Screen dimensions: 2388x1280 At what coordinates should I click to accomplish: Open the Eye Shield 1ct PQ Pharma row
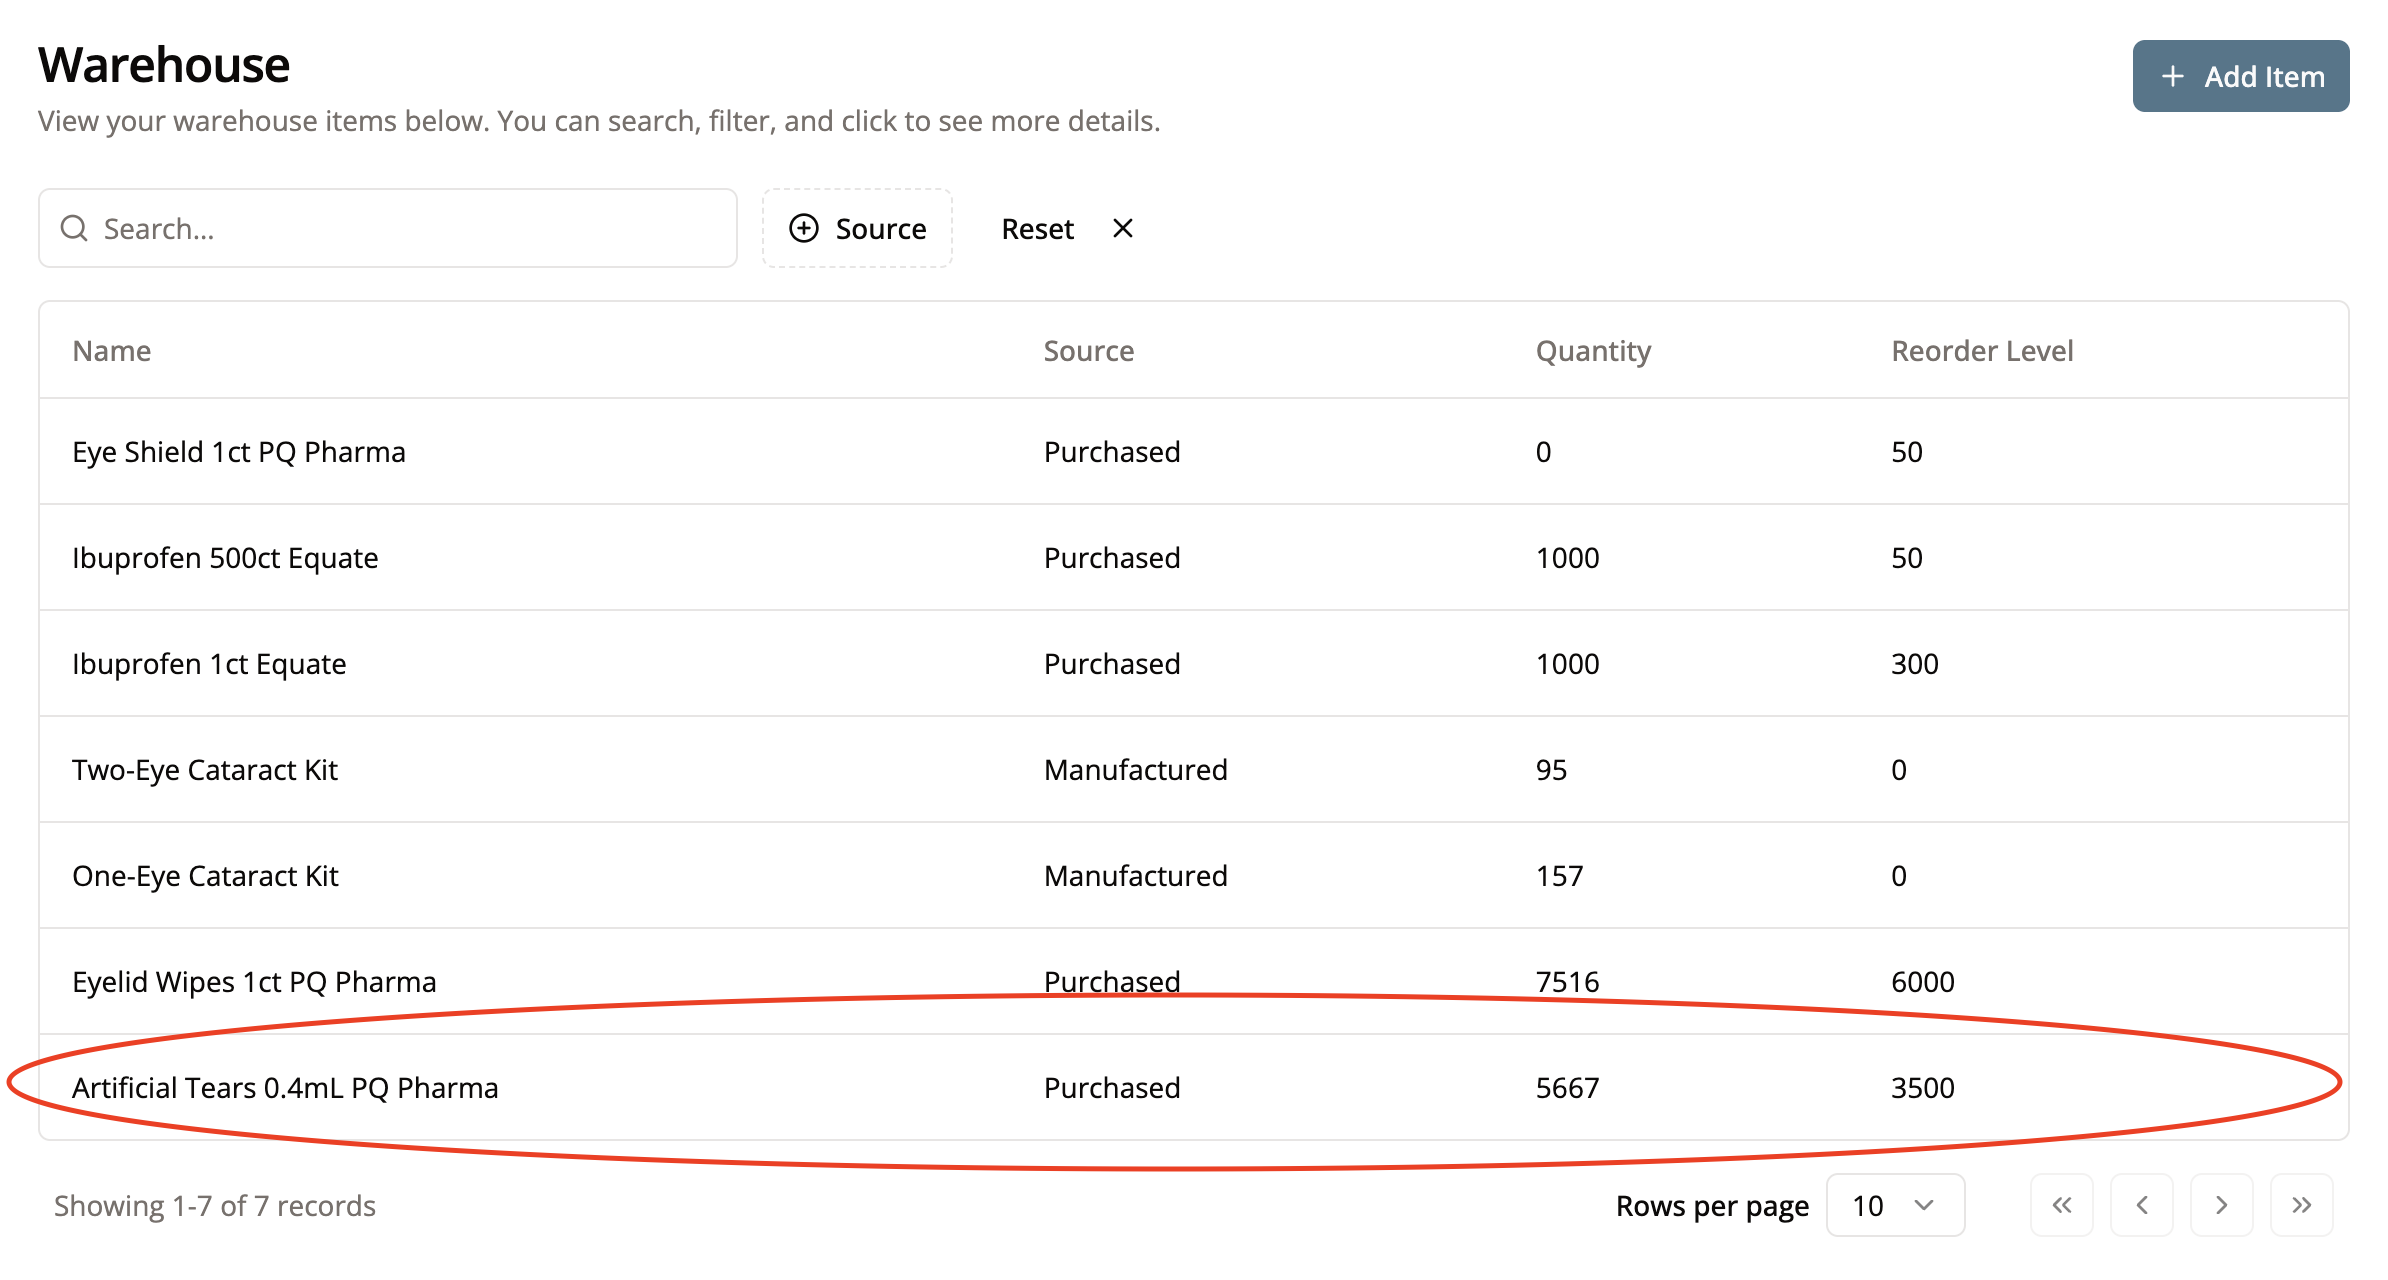[238, 452]
